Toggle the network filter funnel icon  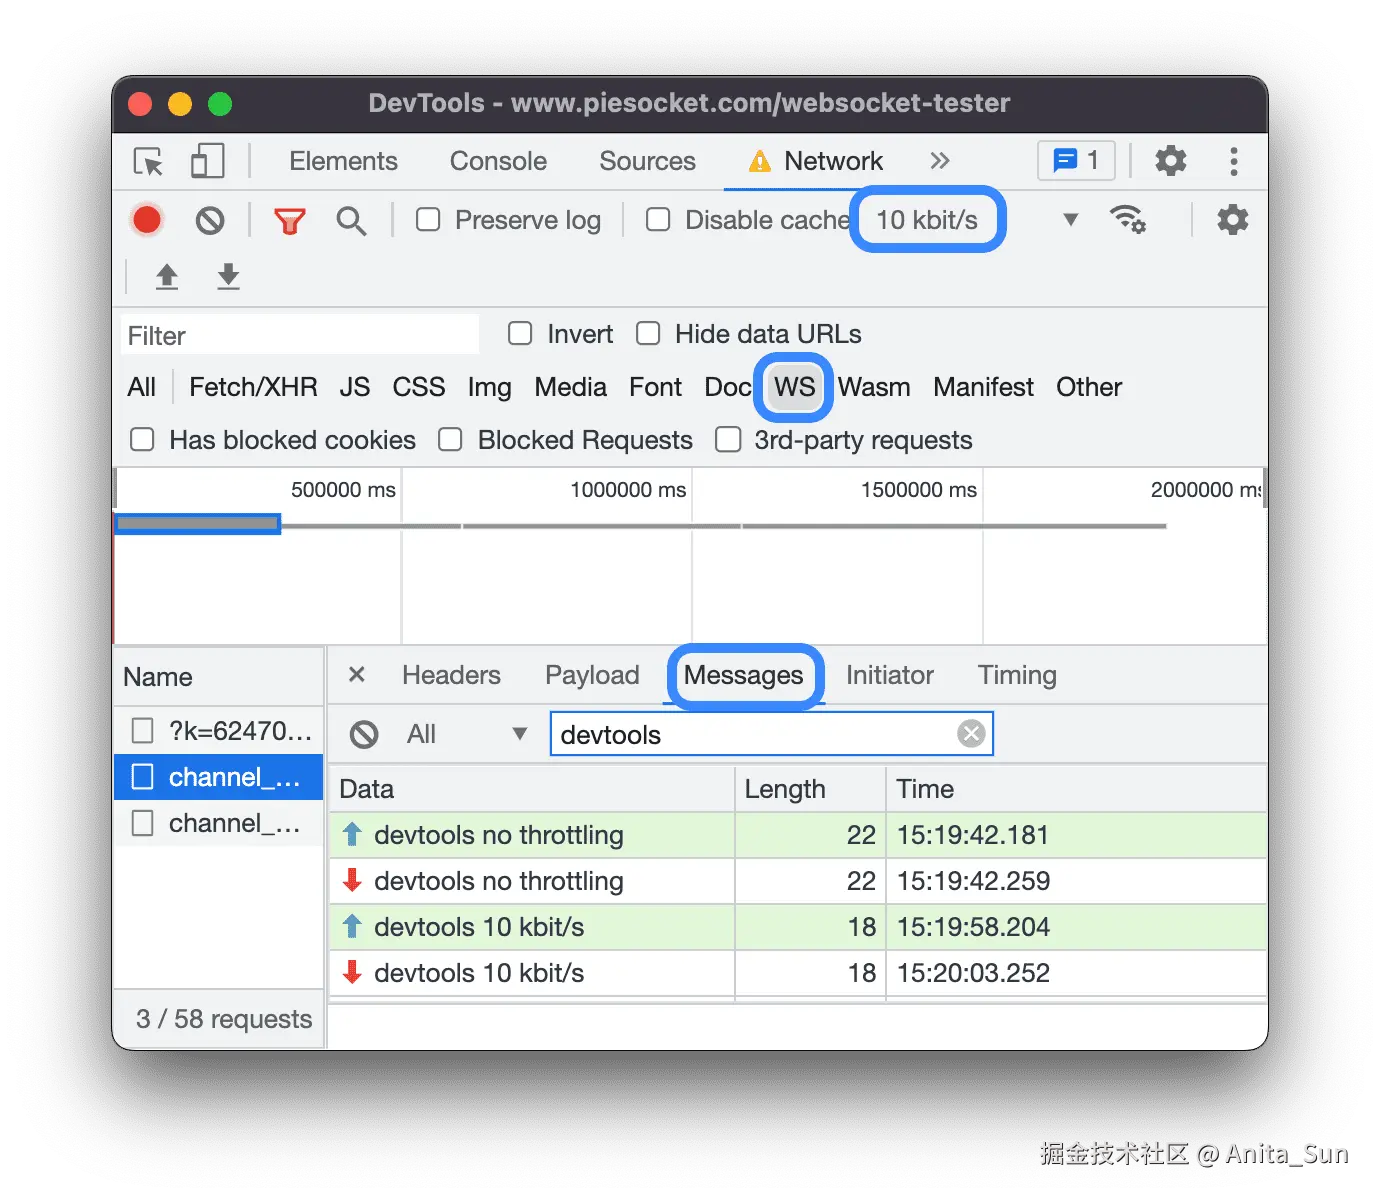pyautogui.click(x=290, y=220)
